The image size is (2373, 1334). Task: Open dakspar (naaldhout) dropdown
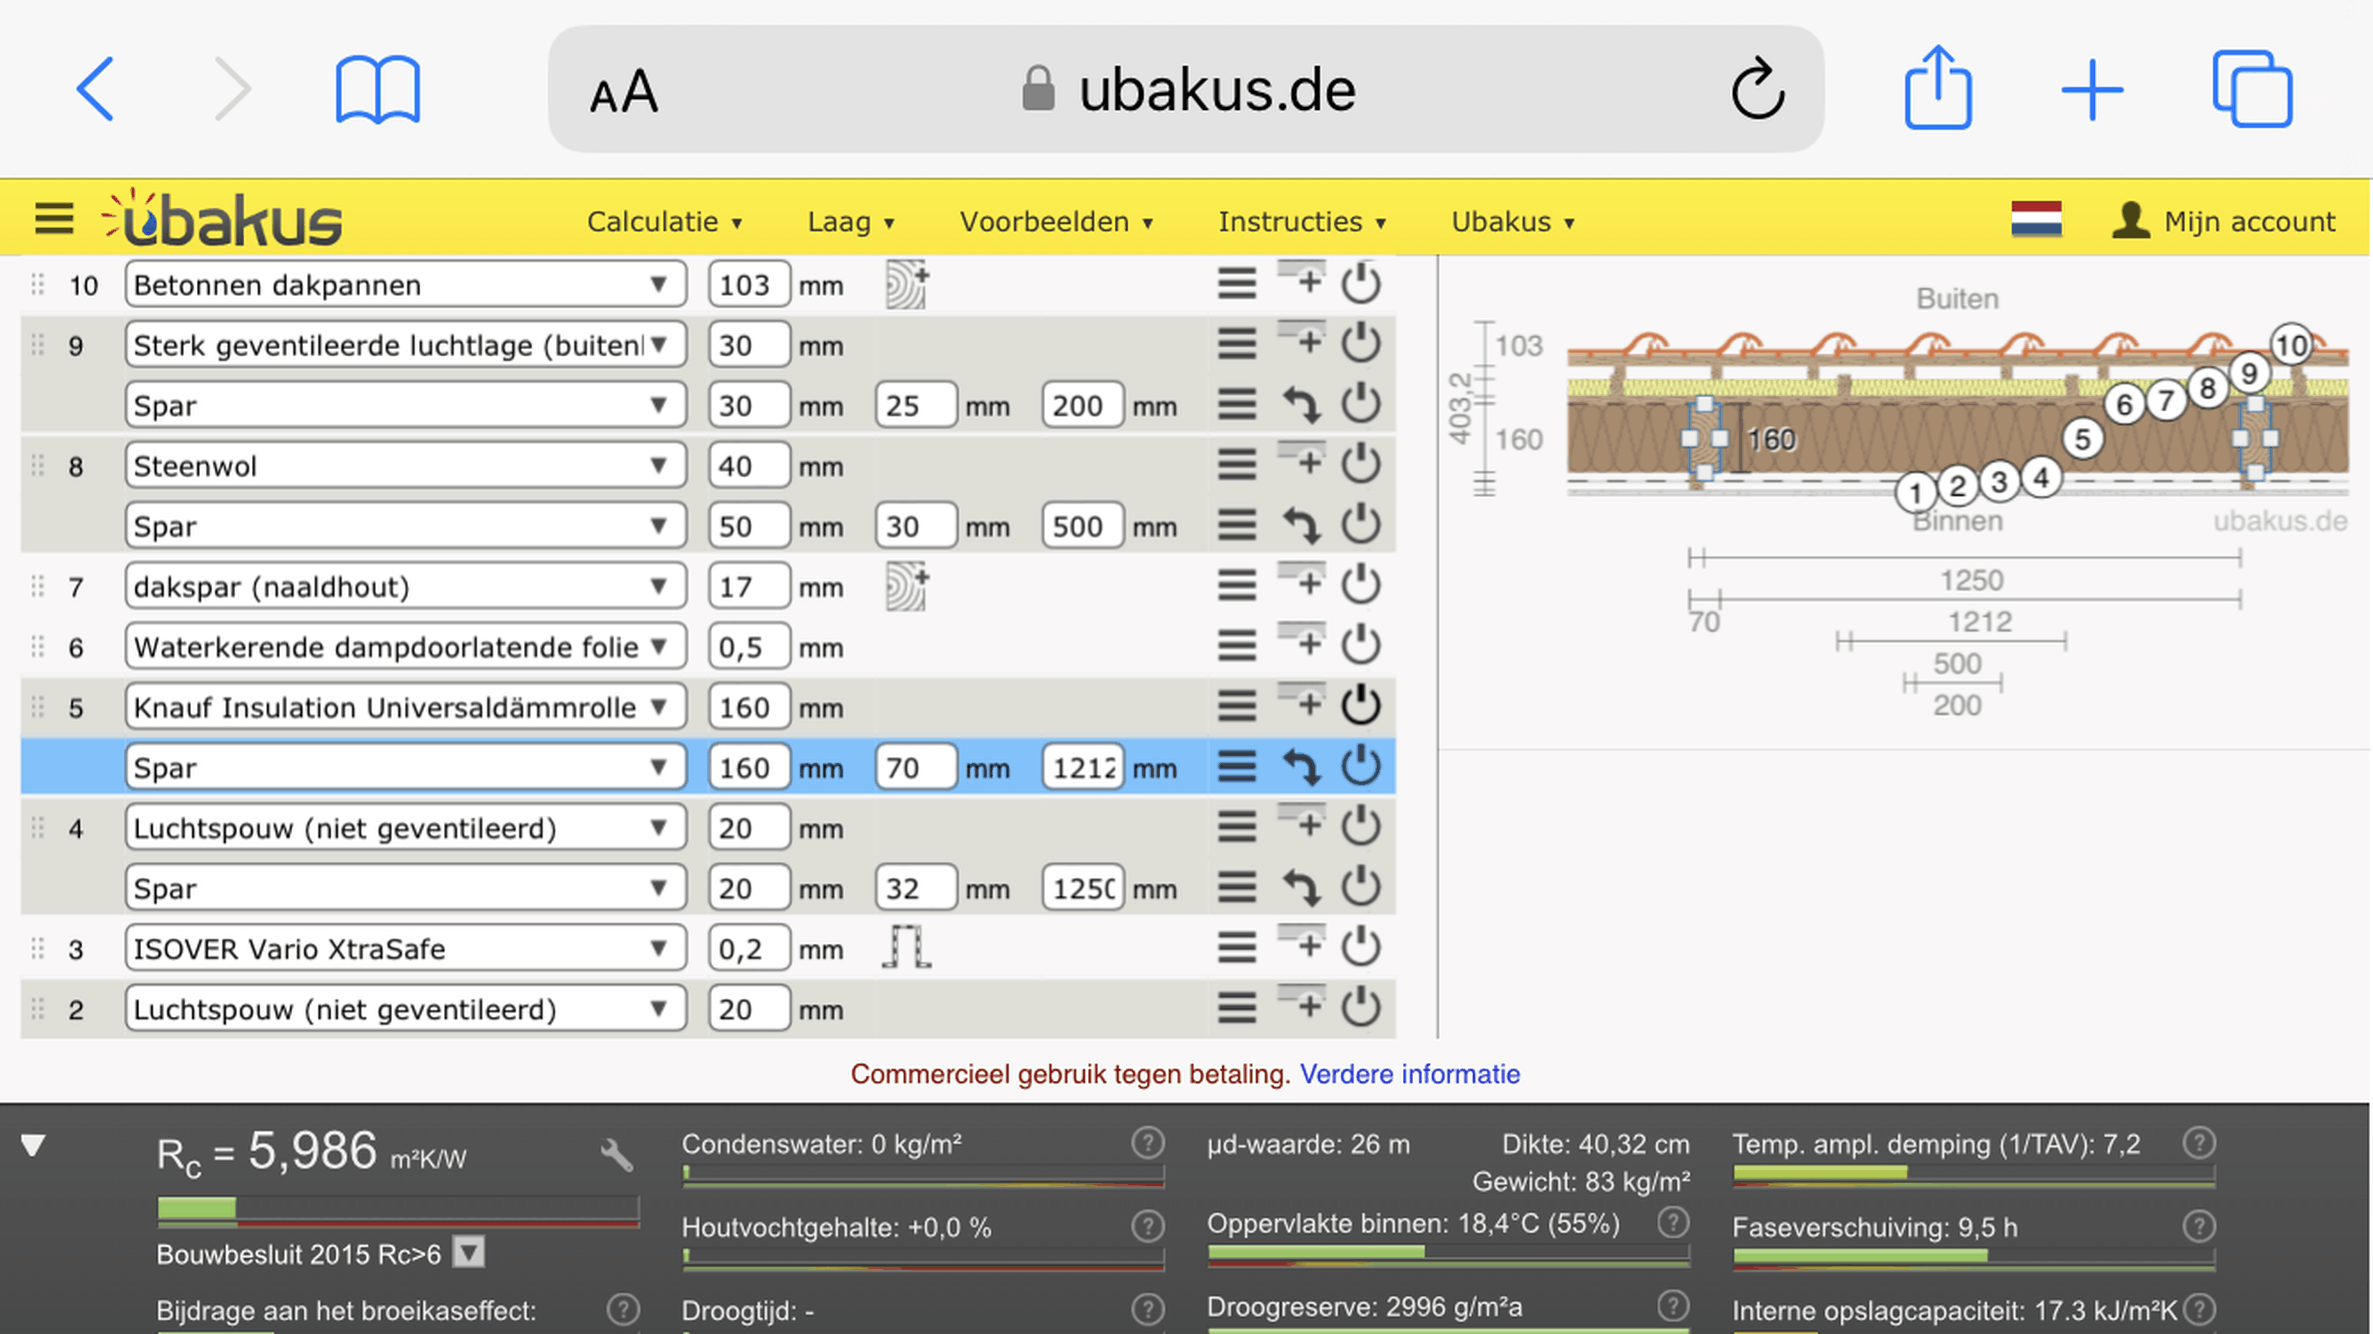pyautogui.click(x=405, y=586)
